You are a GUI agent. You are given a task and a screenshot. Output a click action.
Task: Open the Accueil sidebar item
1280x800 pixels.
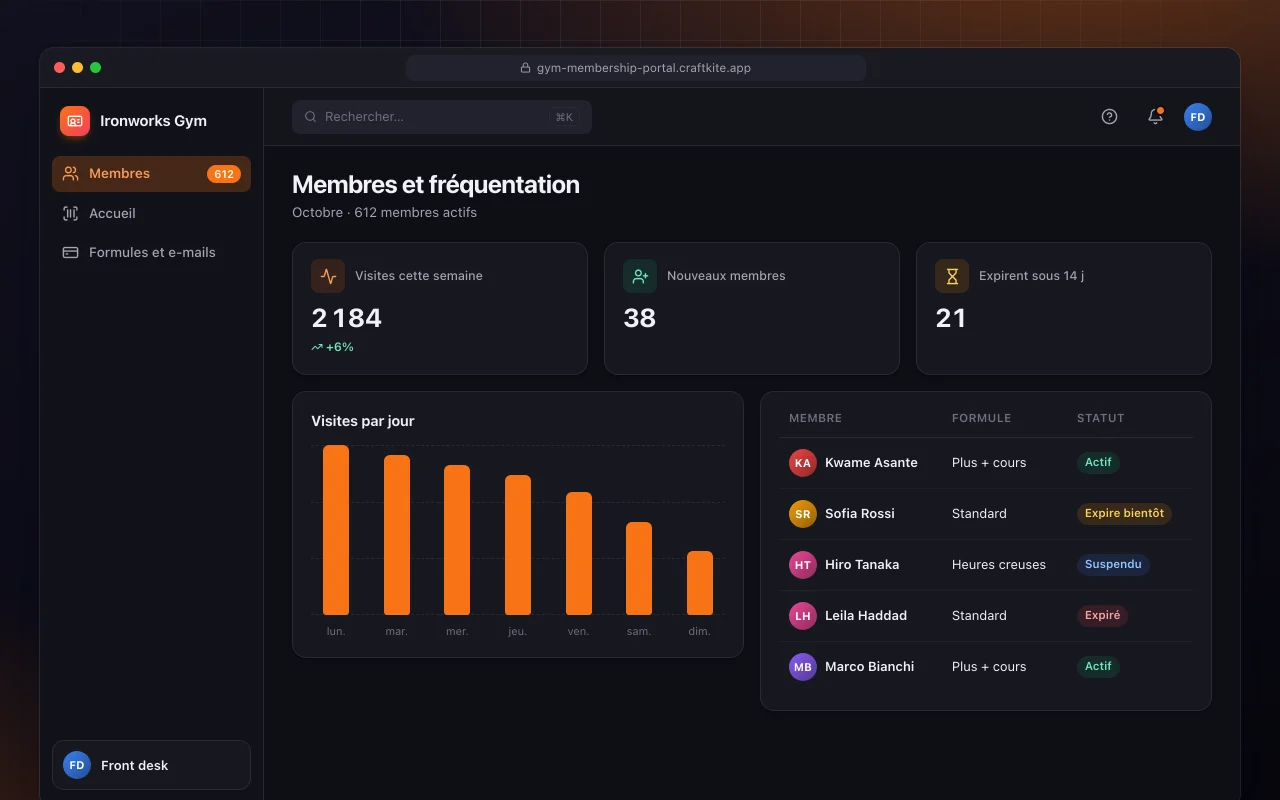tap(151, 213)
